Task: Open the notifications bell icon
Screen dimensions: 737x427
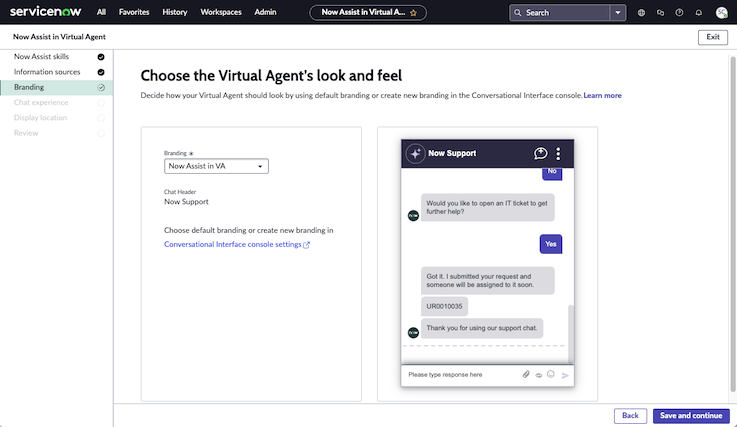Action: pos(698,13)
